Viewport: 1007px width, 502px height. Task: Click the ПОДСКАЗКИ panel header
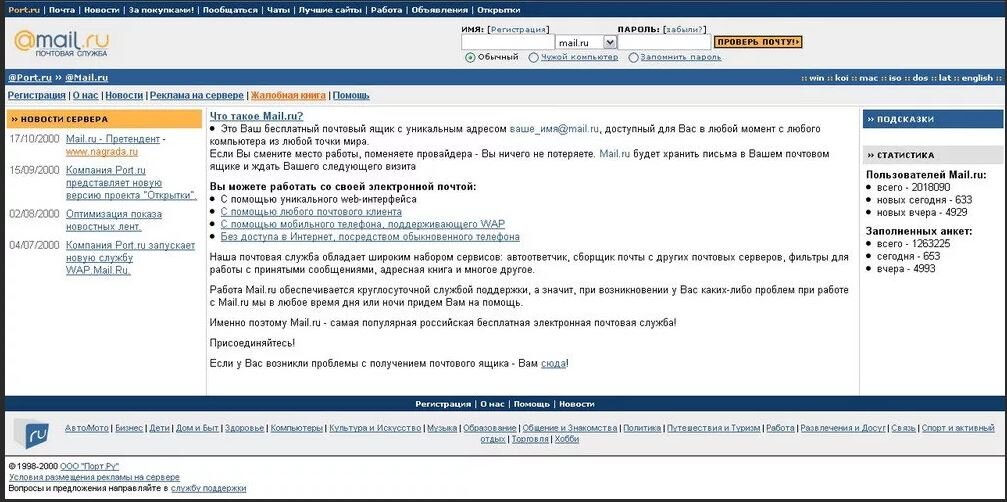coord(933,119)
